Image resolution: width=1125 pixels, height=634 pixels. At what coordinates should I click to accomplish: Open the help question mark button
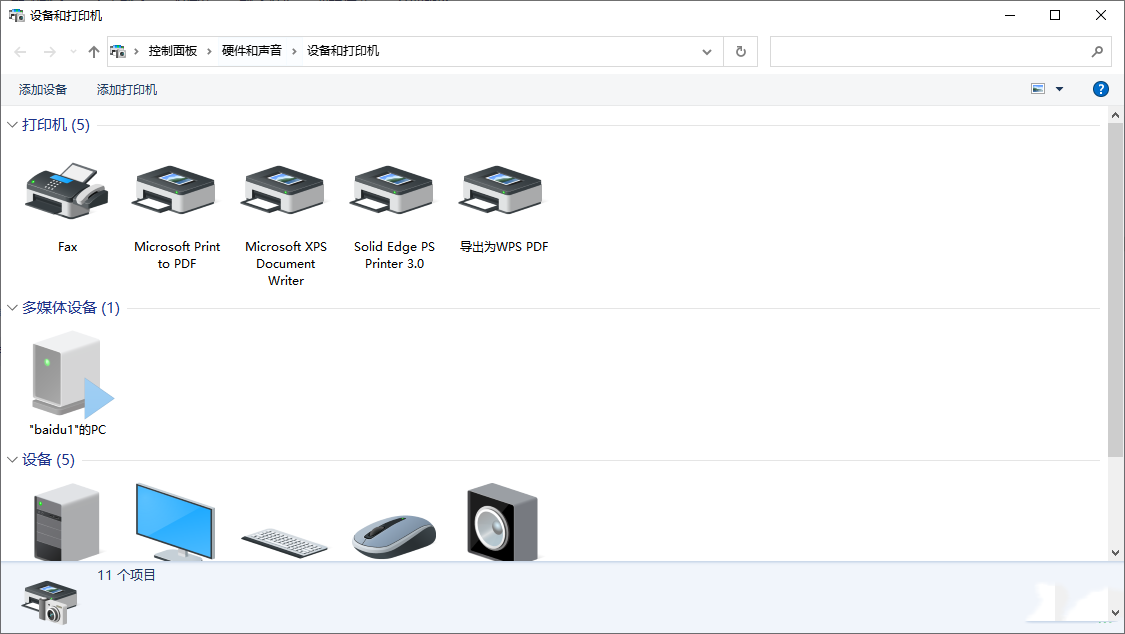[1101, 89]
